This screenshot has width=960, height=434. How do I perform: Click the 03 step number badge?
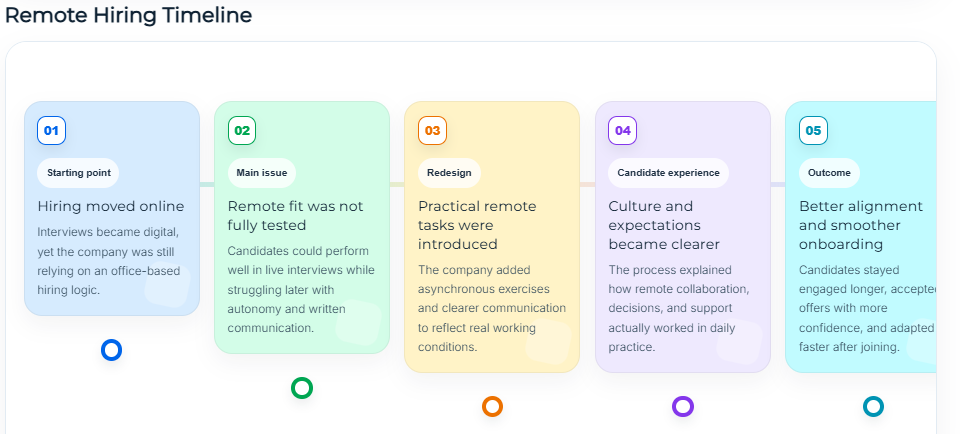432,130
